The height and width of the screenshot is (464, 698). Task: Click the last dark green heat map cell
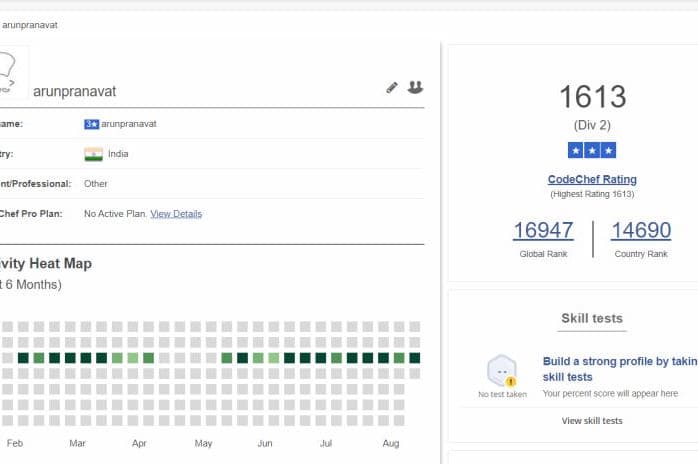pyautogui.click(x=414, y=358)
